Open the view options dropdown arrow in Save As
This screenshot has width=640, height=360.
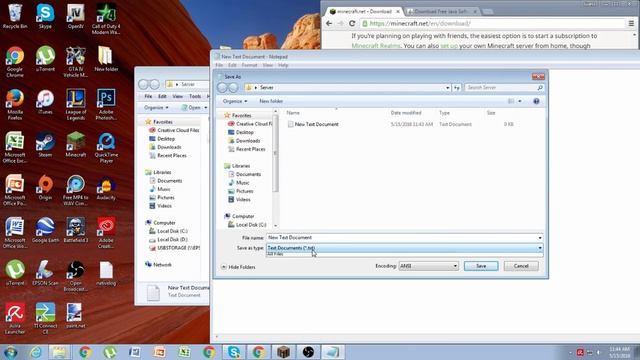pyautogui.click(x=520, y=101)
